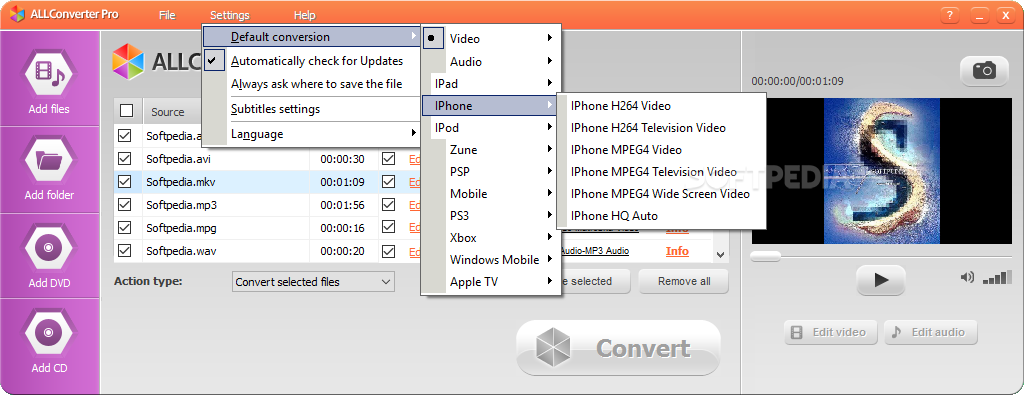Choose Always ask where to save the file
Screen dimensions: 1024x395
click(312, 84)
